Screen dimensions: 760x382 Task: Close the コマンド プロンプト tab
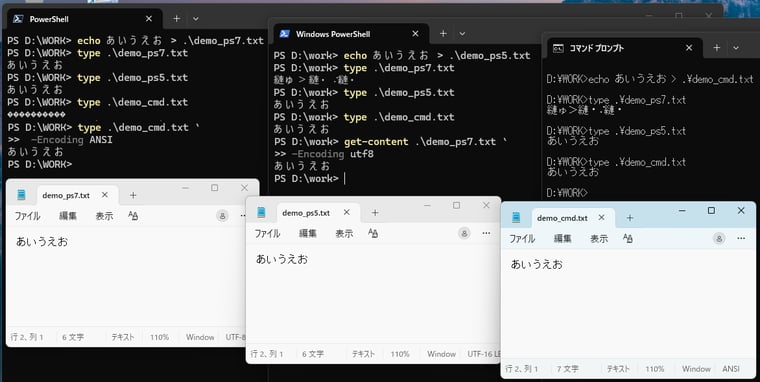click(689, 48)
